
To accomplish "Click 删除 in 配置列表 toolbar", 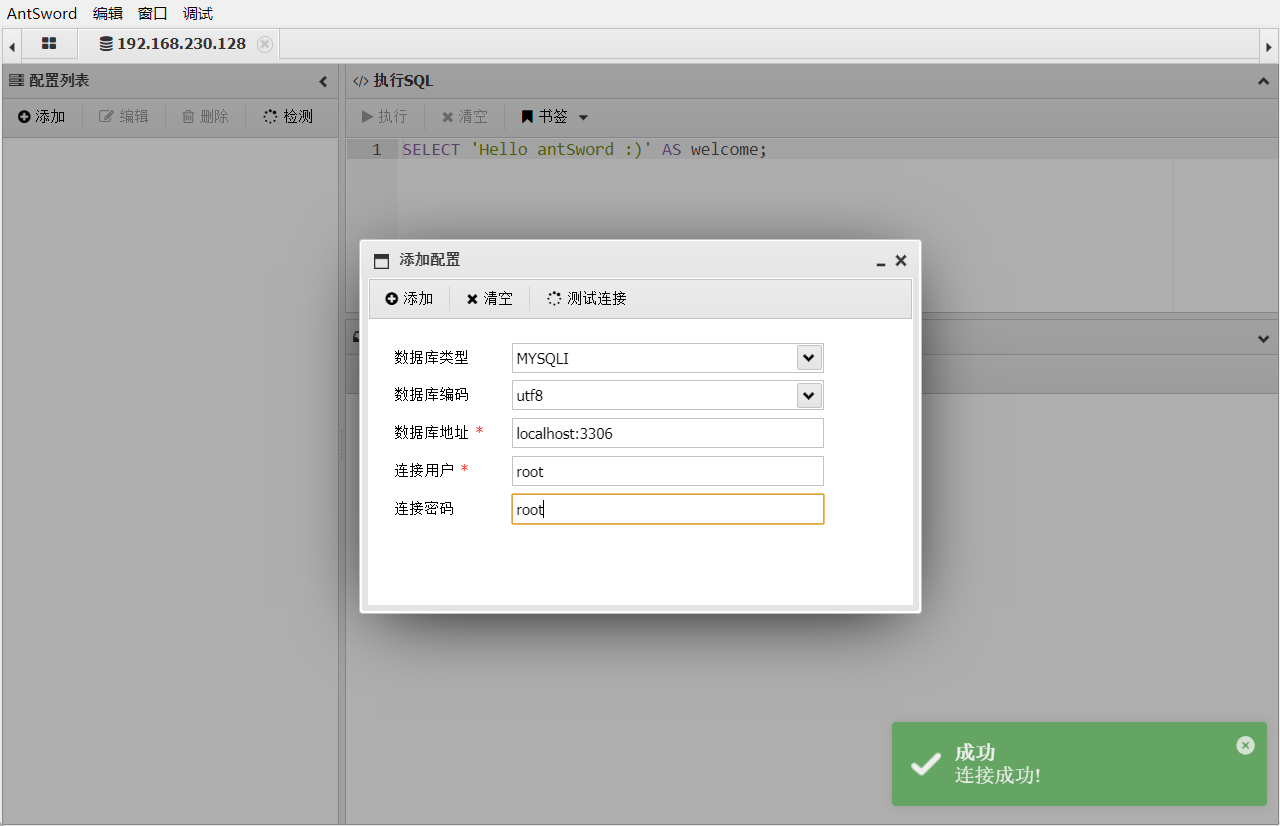I will pyautogui.click(x=205, y=117).
